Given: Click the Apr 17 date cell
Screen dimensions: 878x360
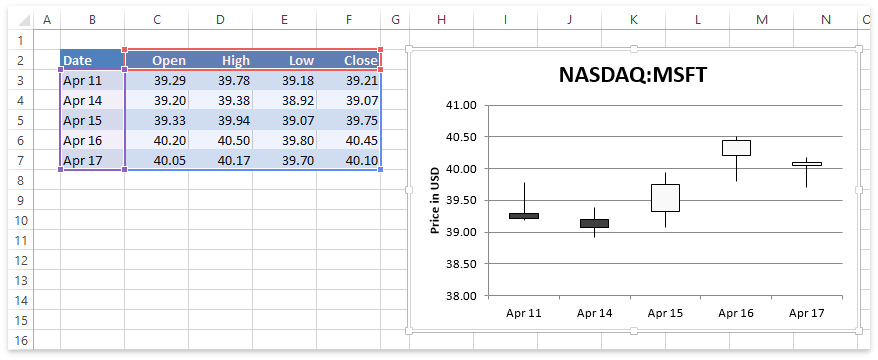Looking at the screenshot, I should pos(92,160).
